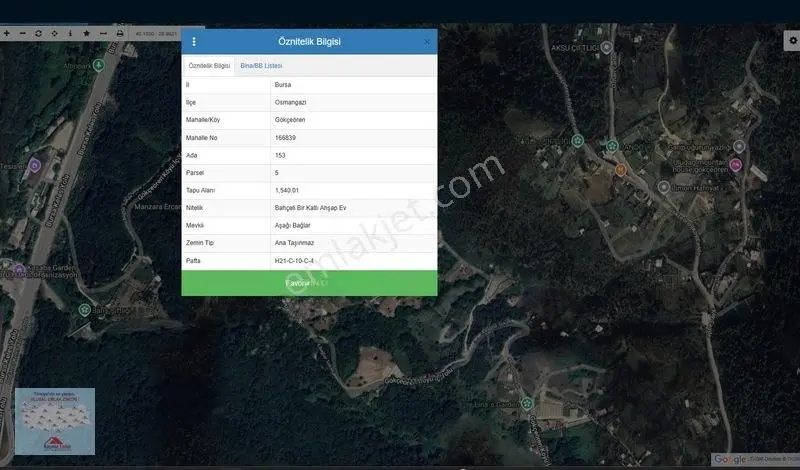Switch to the Öznitelik Bilgisi tab
The image size is (800, 470).
[x=209, y=66]
